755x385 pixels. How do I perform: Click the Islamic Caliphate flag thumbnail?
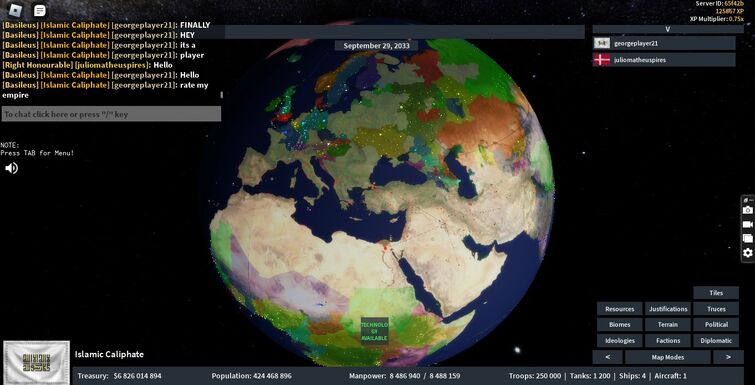click(x=37, y=362)
